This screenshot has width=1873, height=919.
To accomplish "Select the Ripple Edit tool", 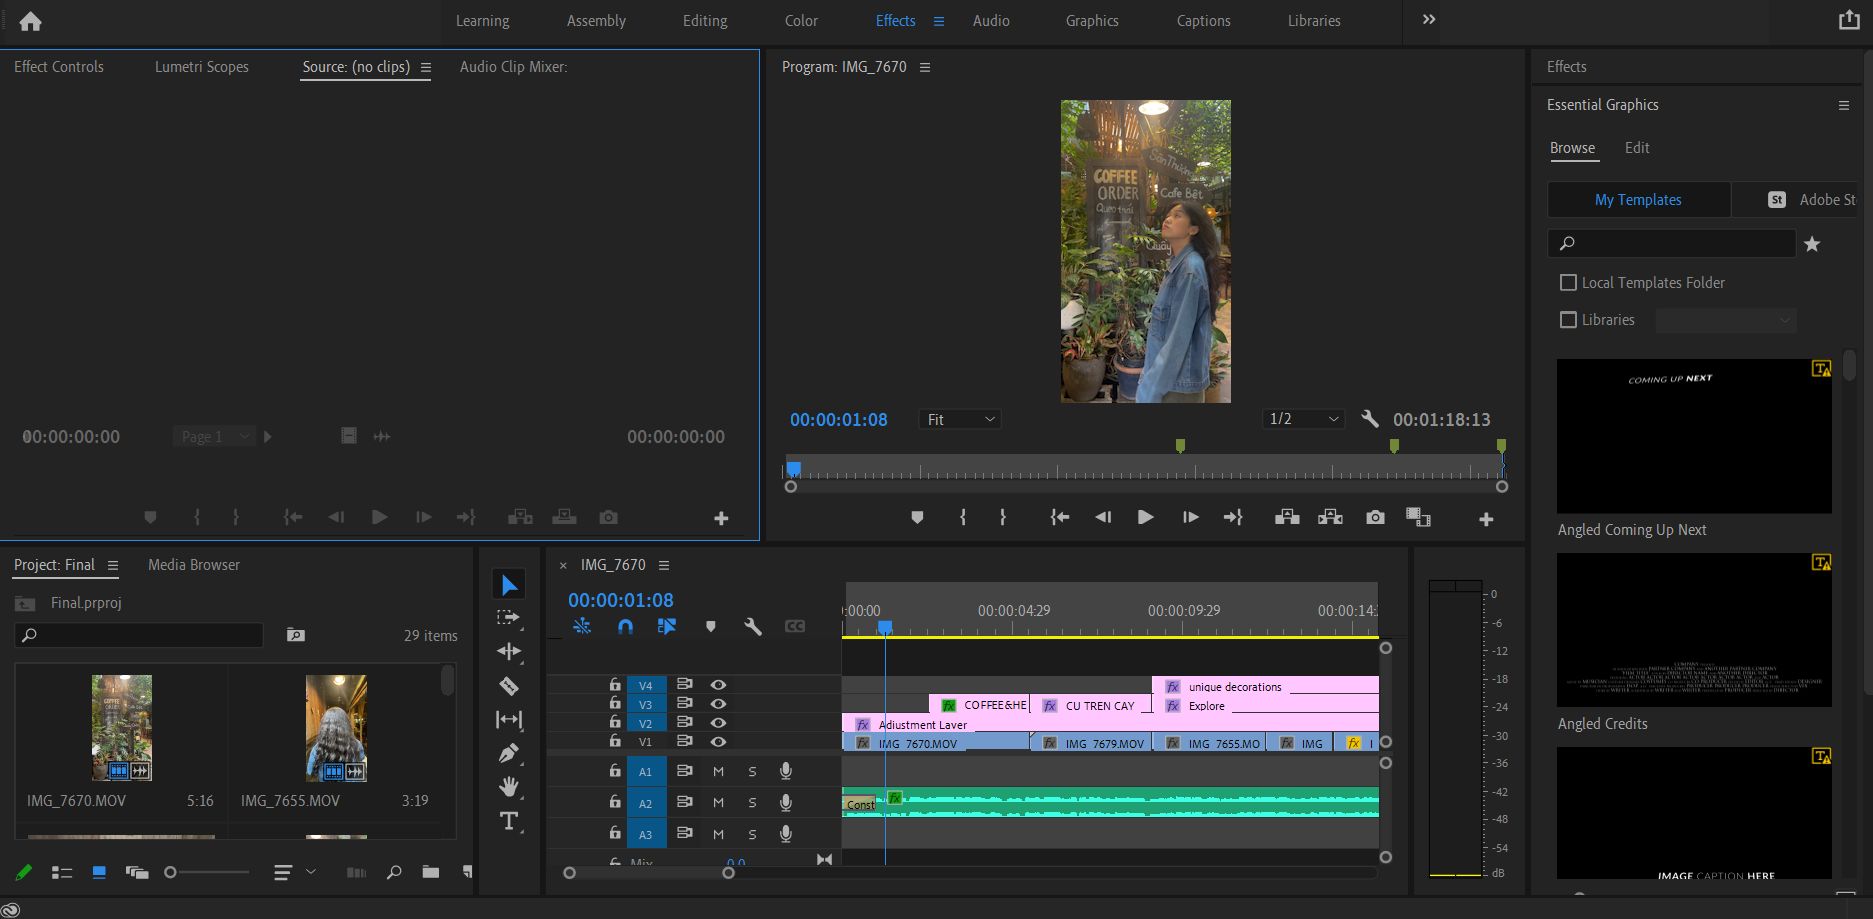I will tap(509, 651).
